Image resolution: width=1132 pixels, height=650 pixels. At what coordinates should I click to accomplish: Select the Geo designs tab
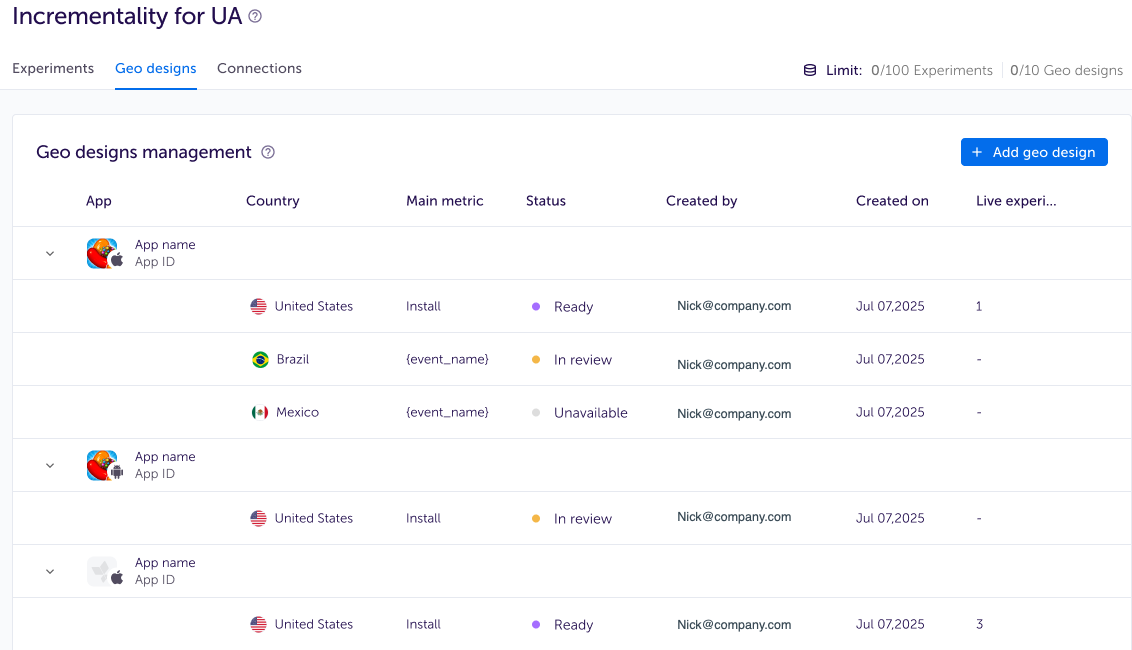[x=155, y=69]
